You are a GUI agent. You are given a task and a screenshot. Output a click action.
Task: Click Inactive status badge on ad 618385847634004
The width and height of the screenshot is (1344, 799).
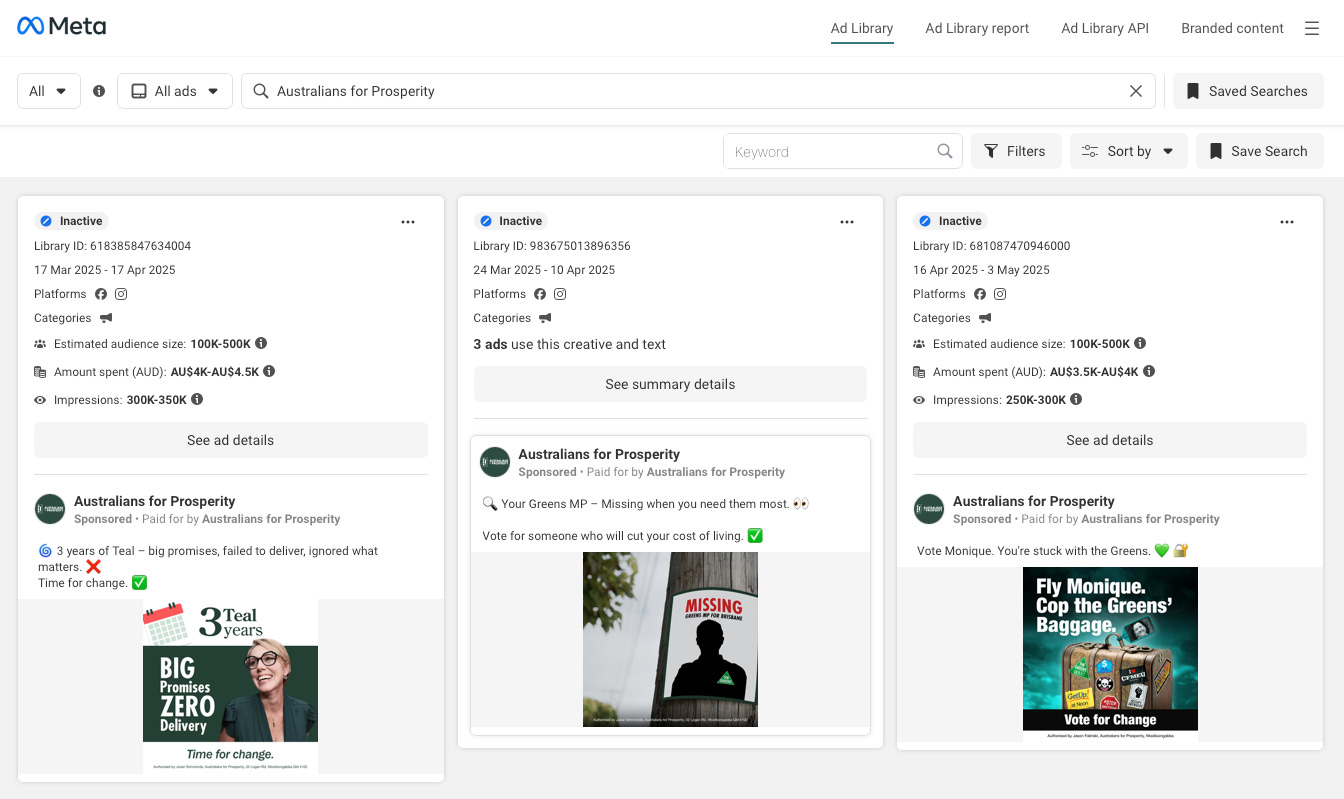[70, 221]
